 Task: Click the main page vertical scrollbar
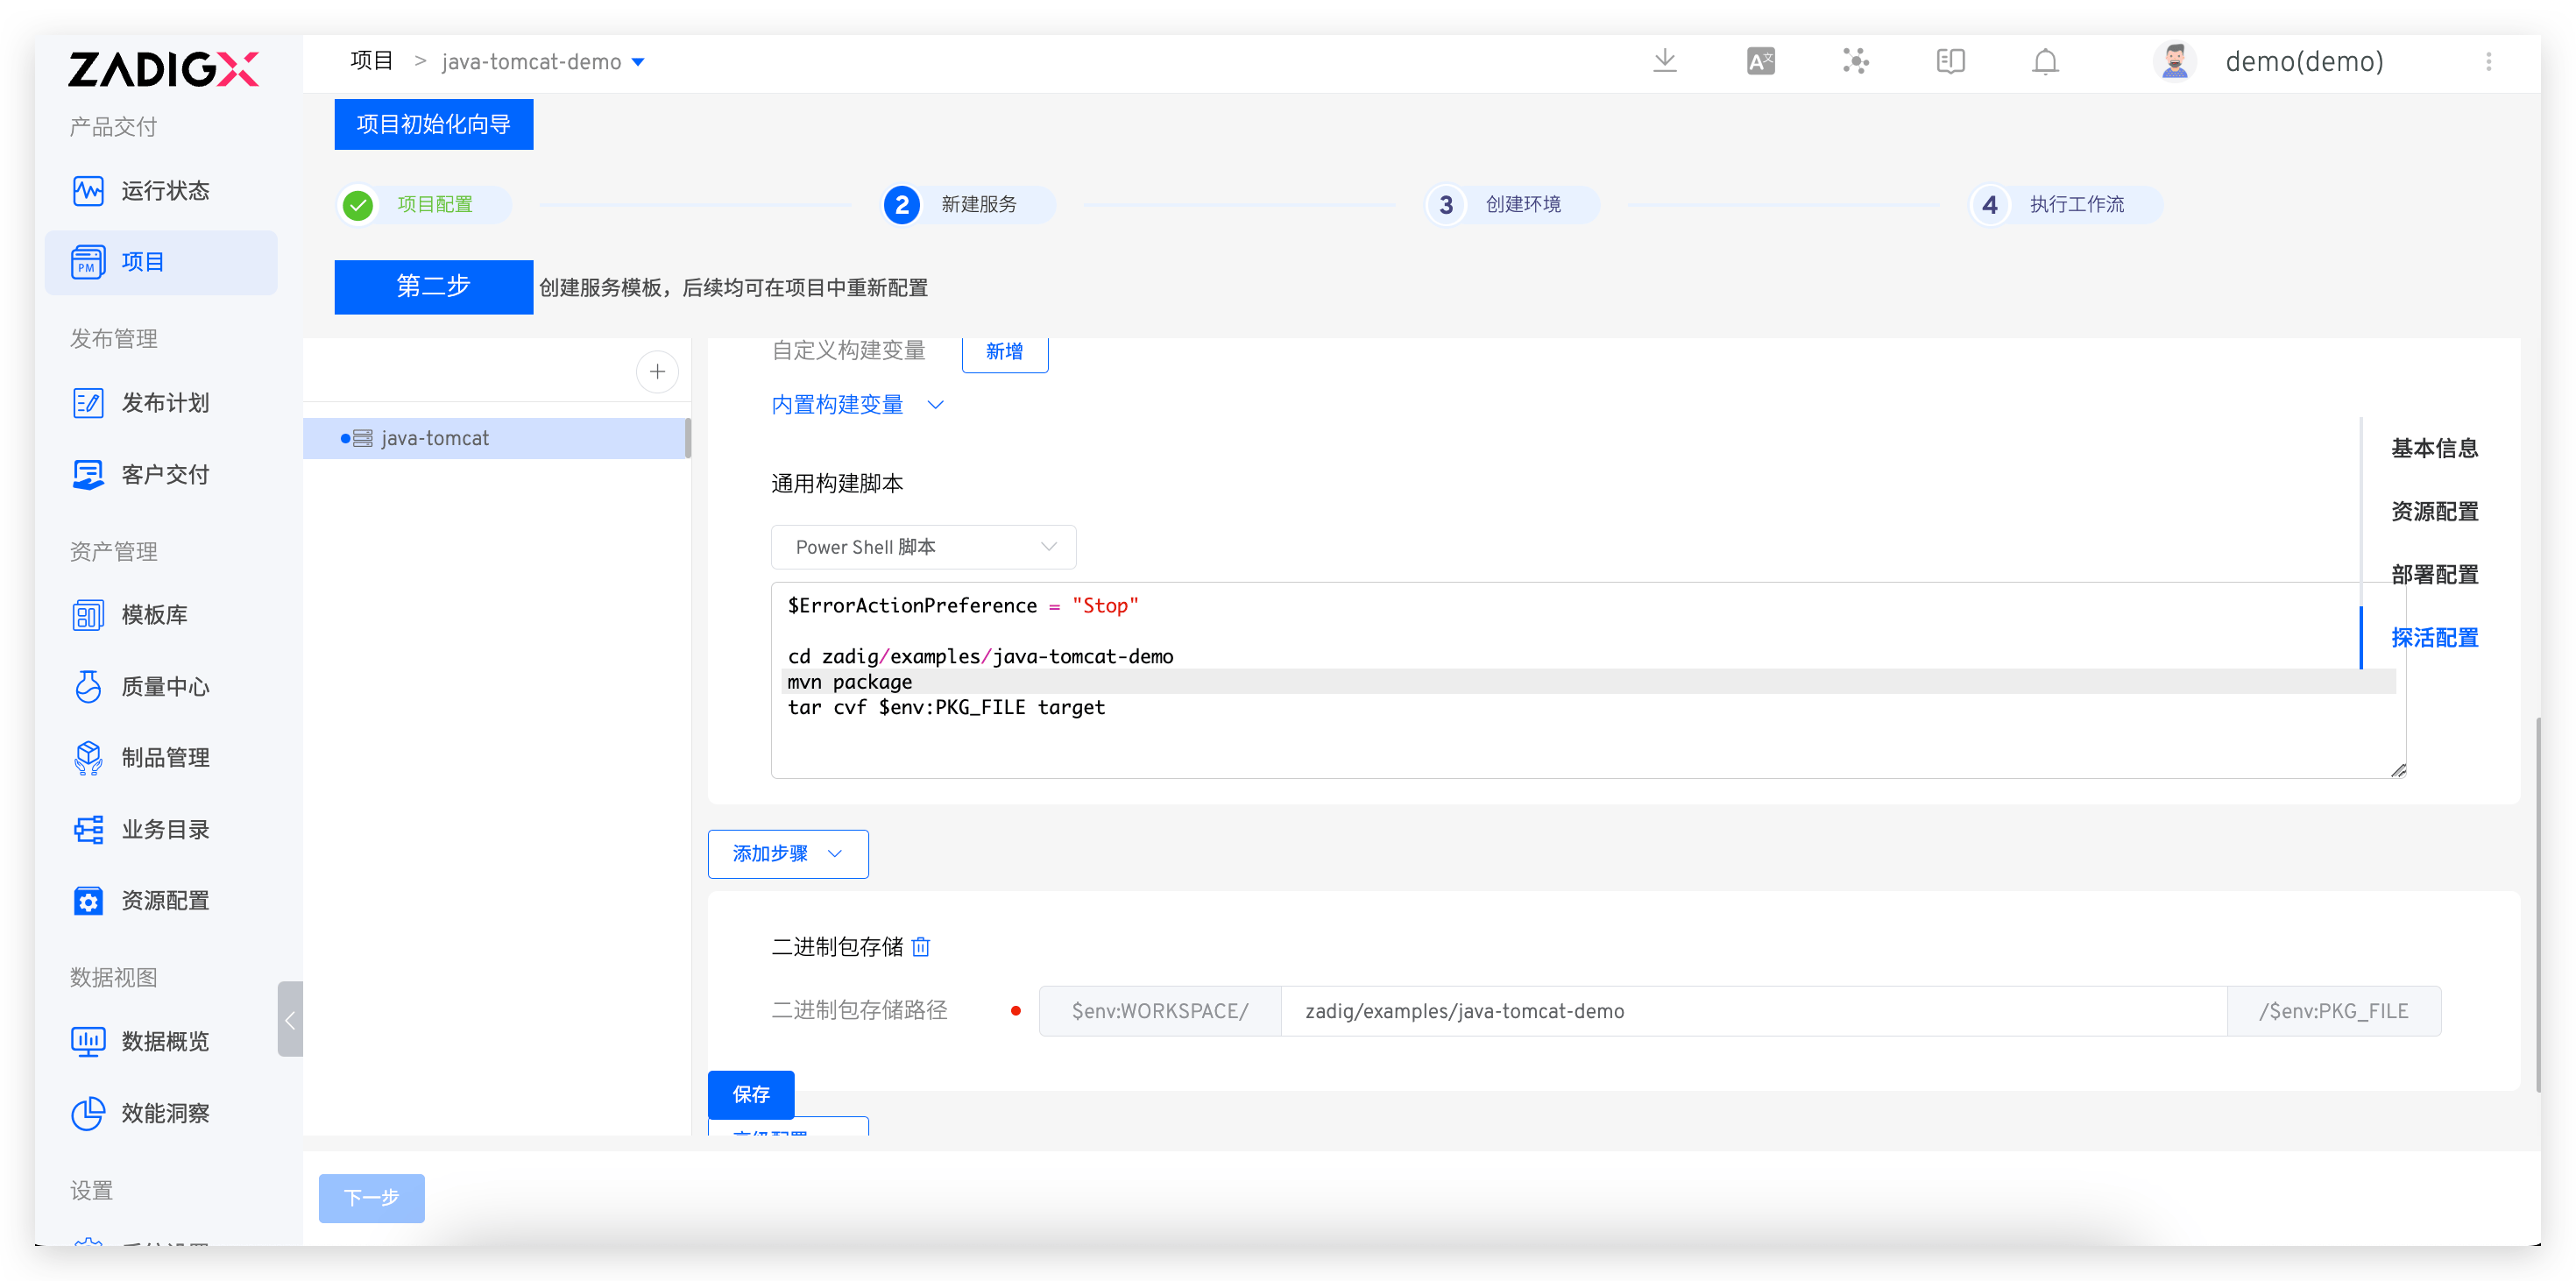coord(2538,904)
